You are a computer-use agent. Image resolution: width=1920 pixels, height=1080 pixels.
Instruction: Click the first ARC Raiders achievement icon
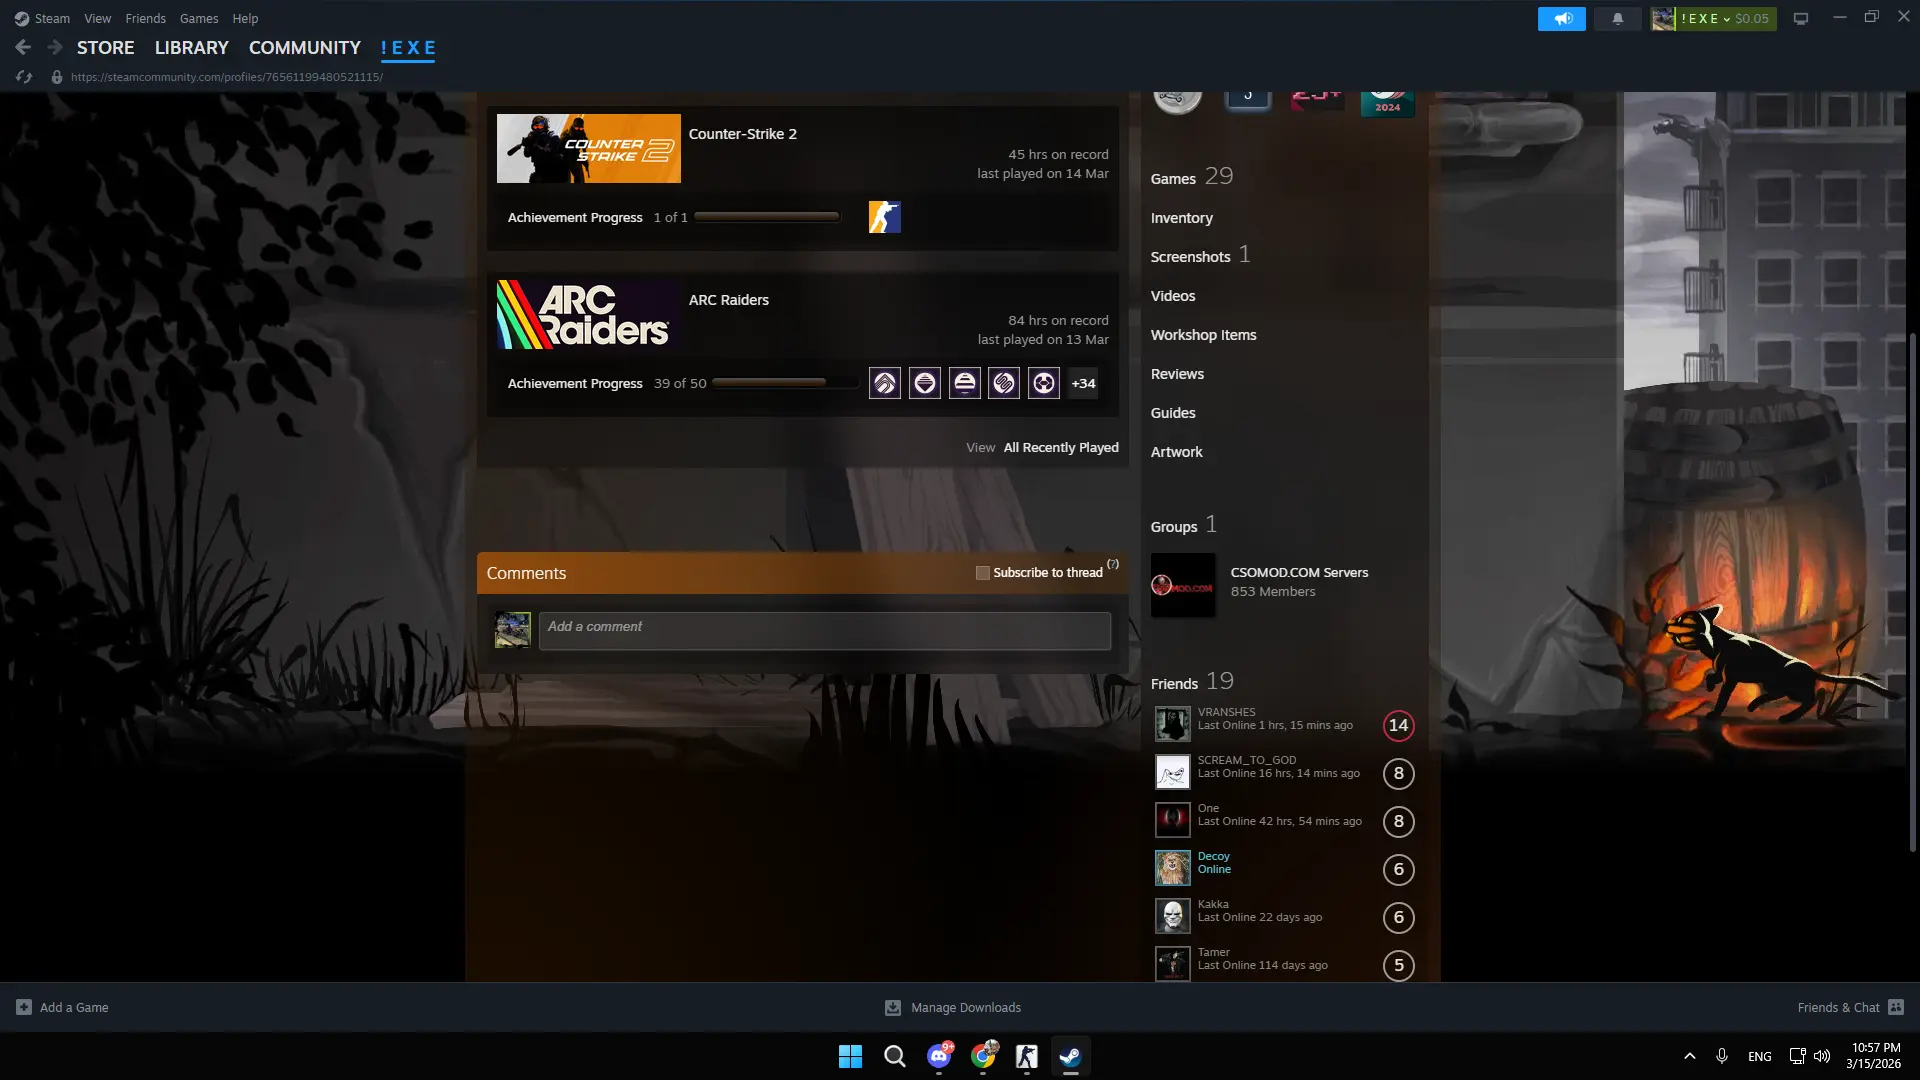click(x=885, y=383)
